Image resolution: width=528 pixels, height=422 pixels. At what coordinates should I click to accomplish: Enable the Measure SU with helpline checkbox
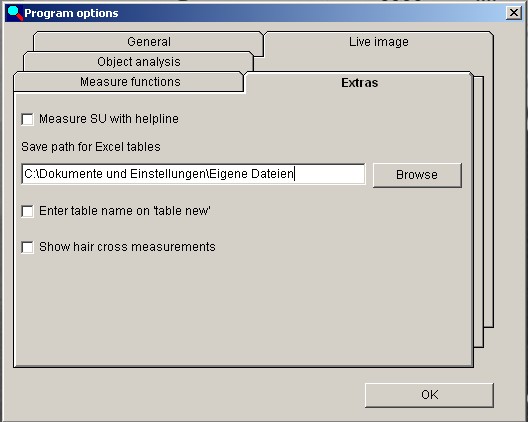(x=27, y=119)
